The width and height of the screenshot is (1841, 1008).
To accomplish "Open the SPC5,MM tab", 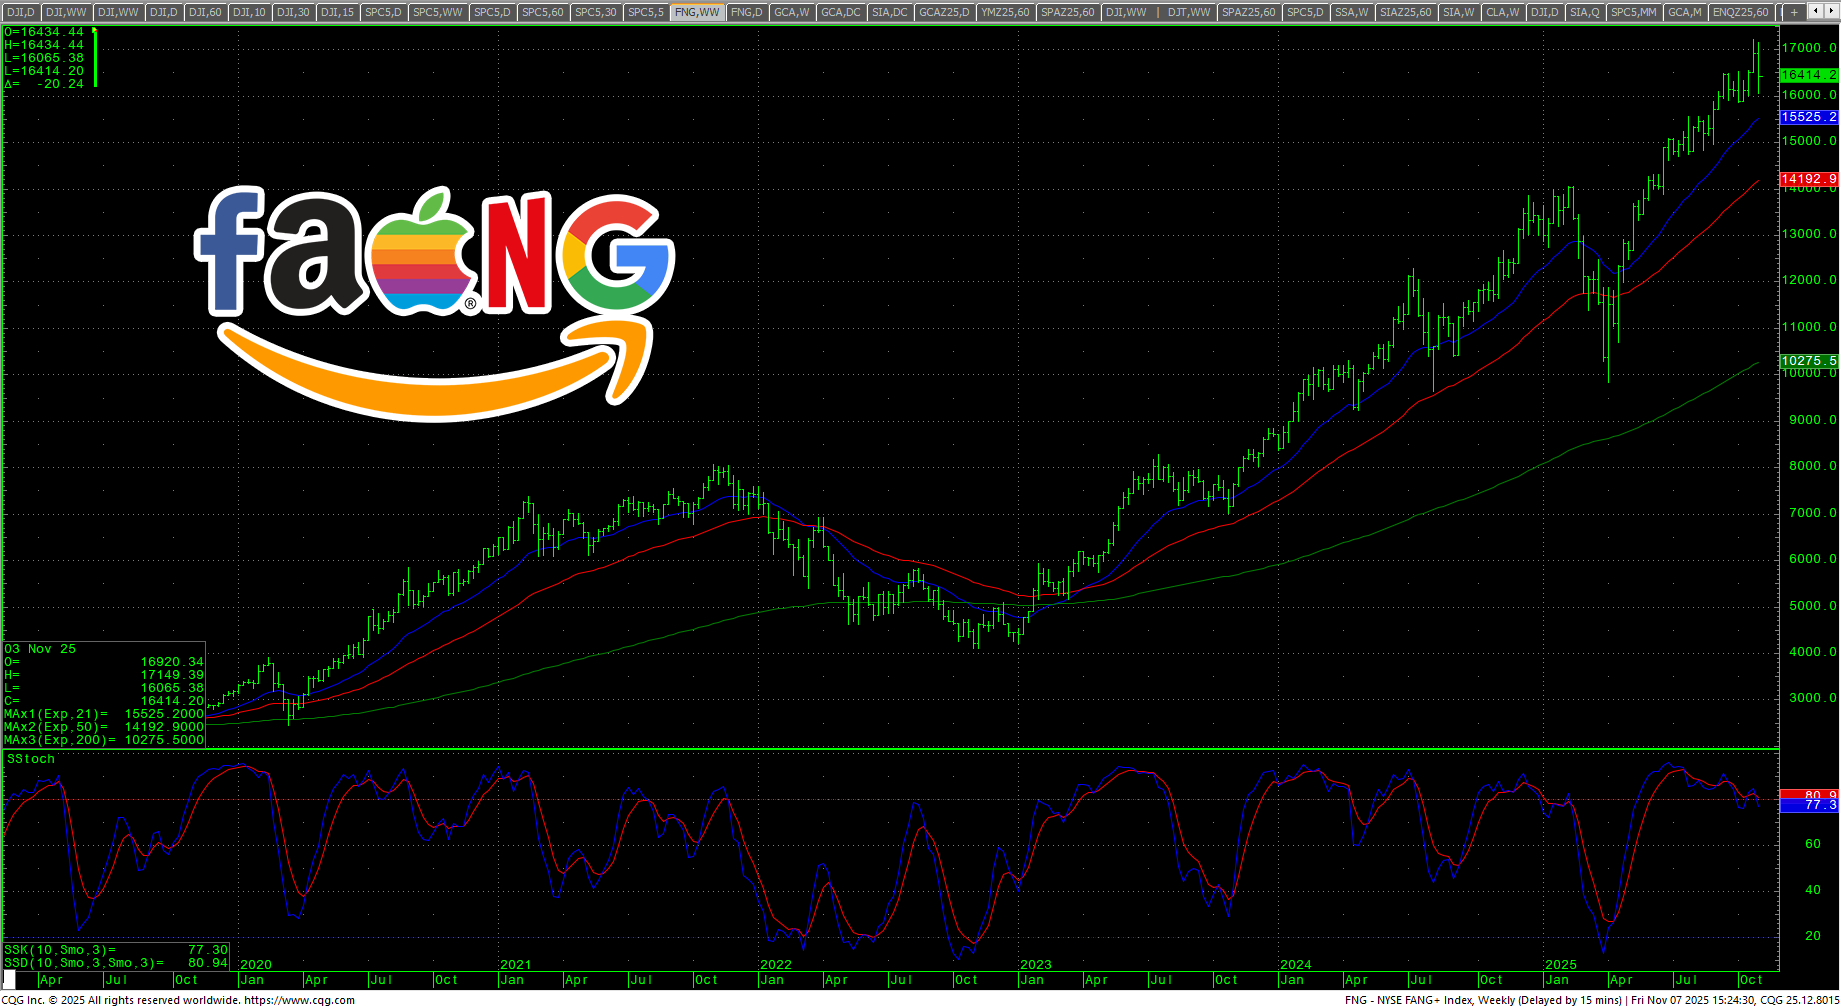I will click(x=1633, y=12).
